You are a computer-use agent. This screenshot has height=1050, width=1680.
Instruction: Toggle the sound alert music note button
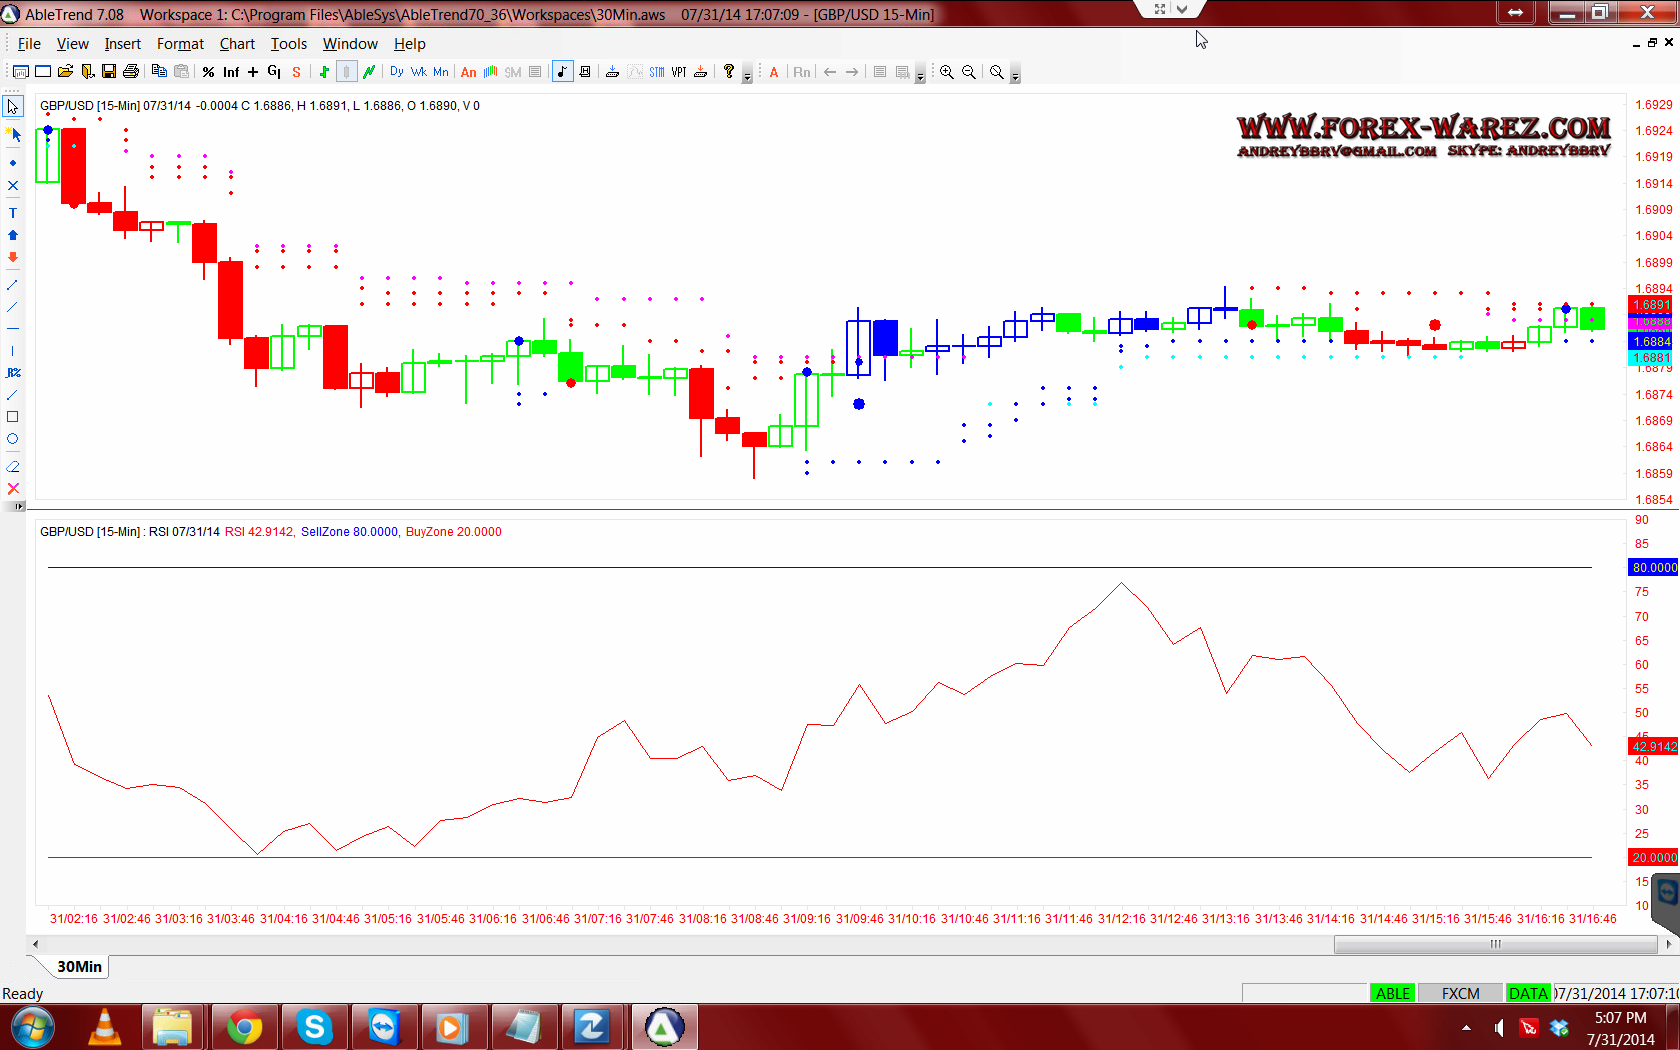click(x=562, y=72)
